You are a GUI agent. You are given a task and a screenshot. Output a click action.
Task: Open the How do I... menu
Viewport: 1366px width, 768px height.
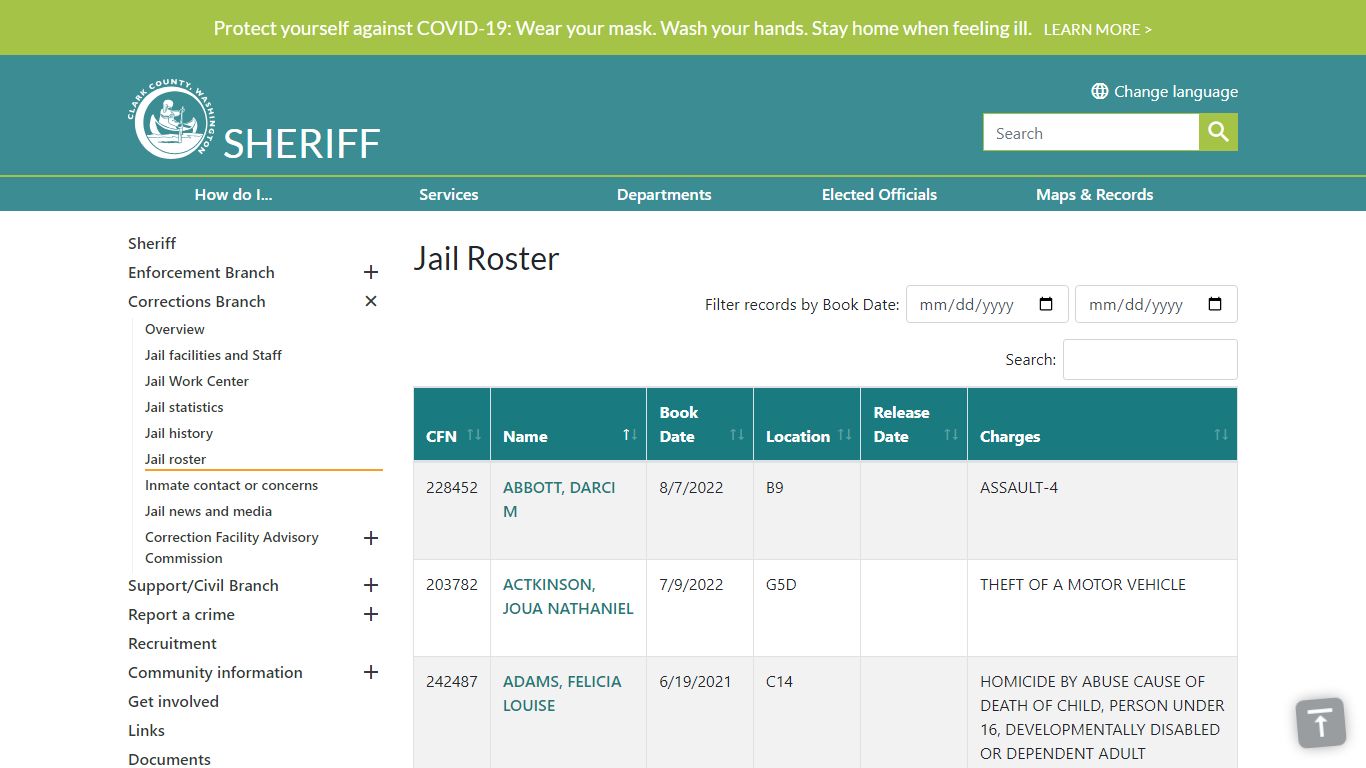tap(233, 194)
